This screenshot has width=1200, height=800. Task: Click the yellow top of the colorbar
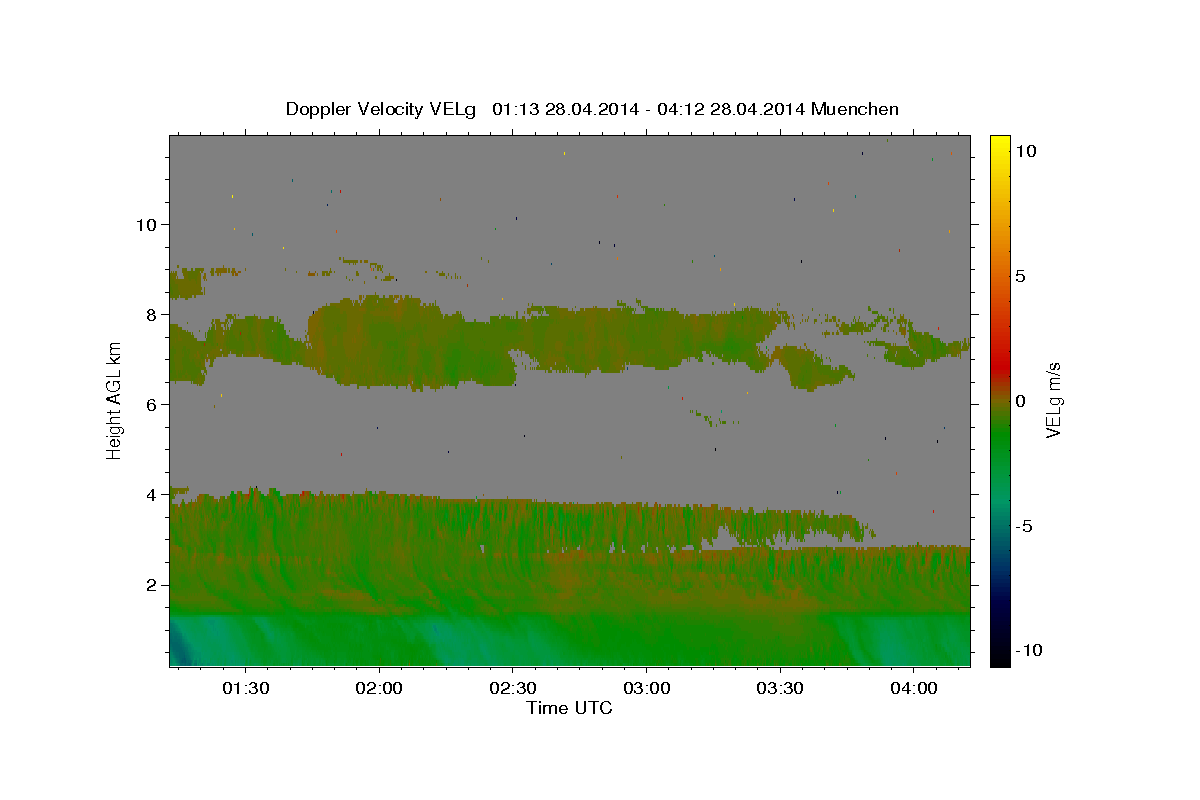[x=999, y=145]
